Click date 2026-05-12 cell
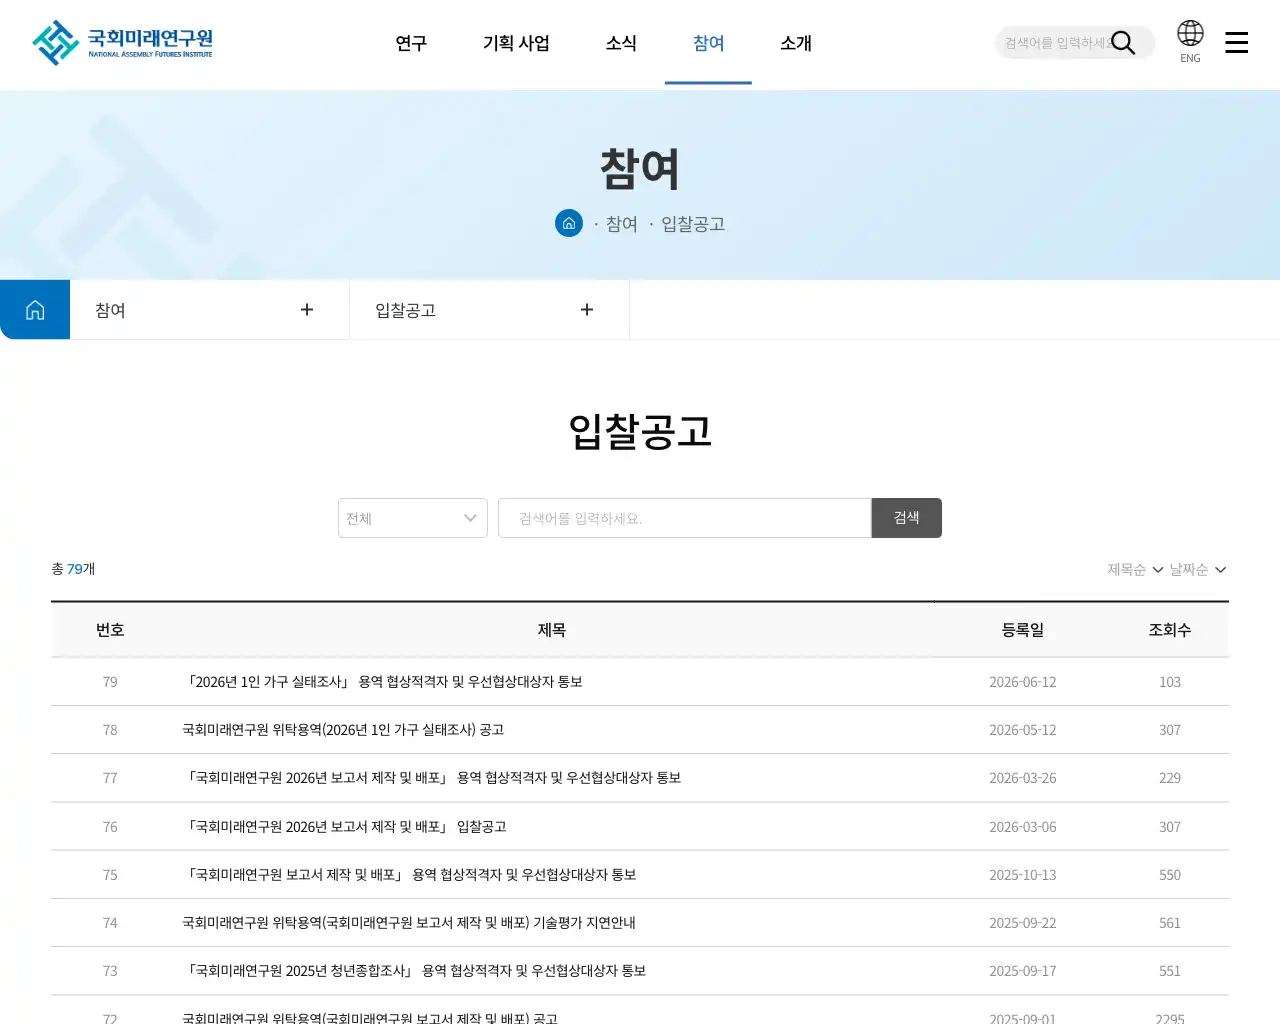The image size is (1280, 1024). click(x=1023, y=730)
